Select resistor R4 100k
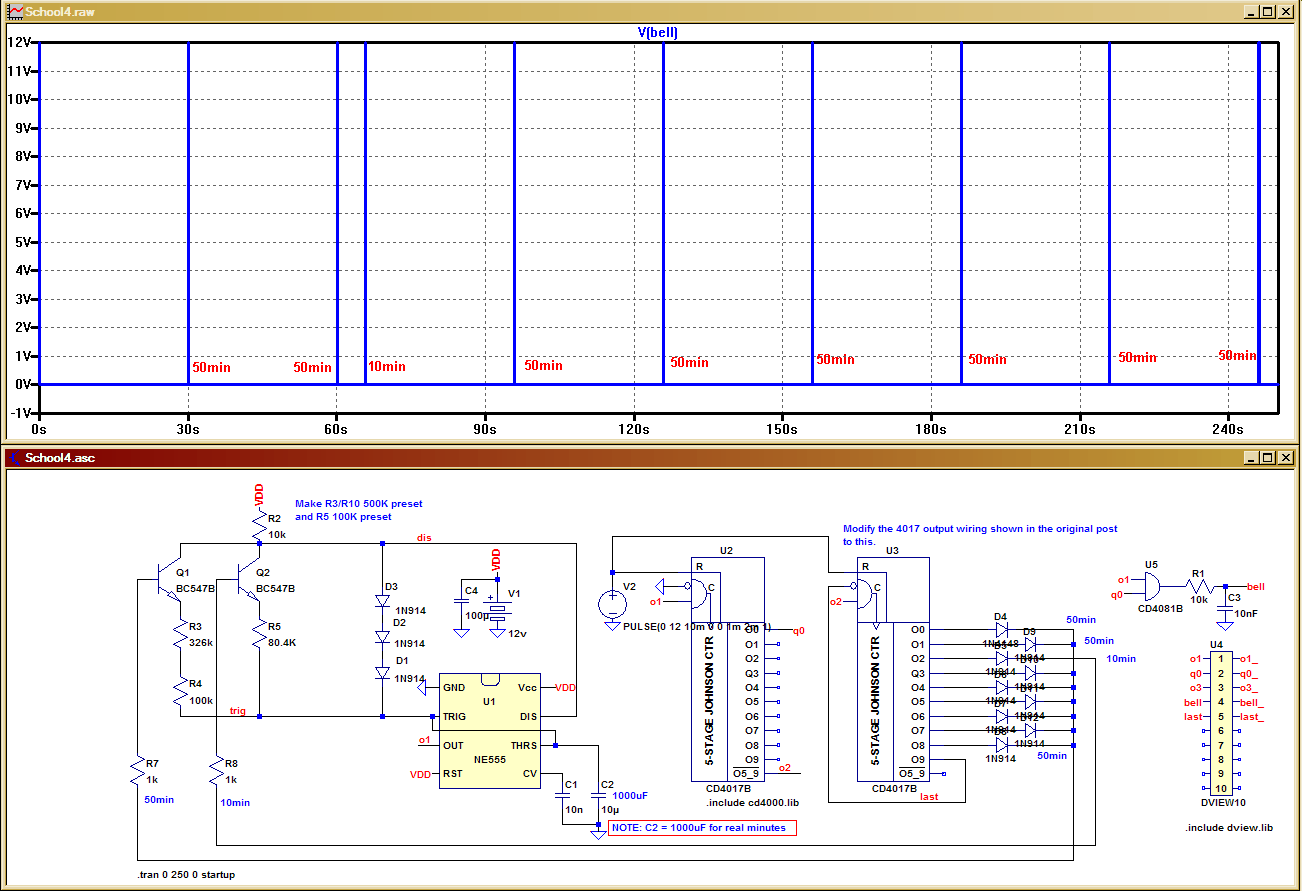1302x891 pixels. [180, 692]
